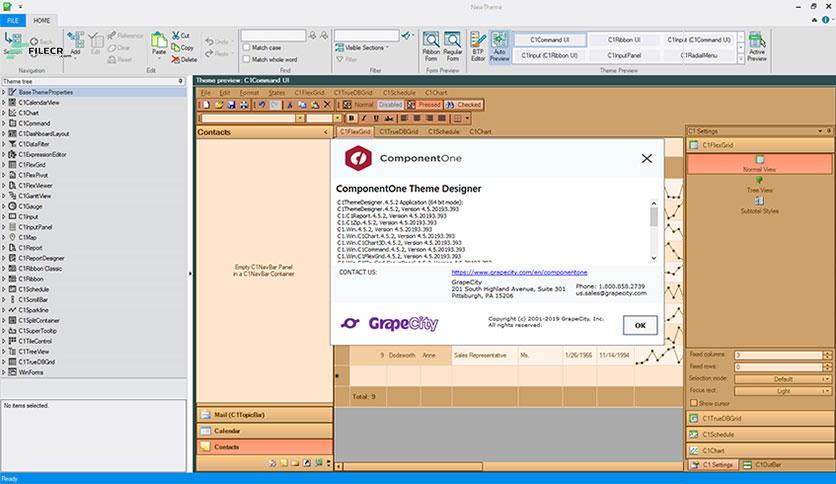Click Save disk icon in preview toolbar
This screenshot has height=484, width=836.
tap(231, 104)
